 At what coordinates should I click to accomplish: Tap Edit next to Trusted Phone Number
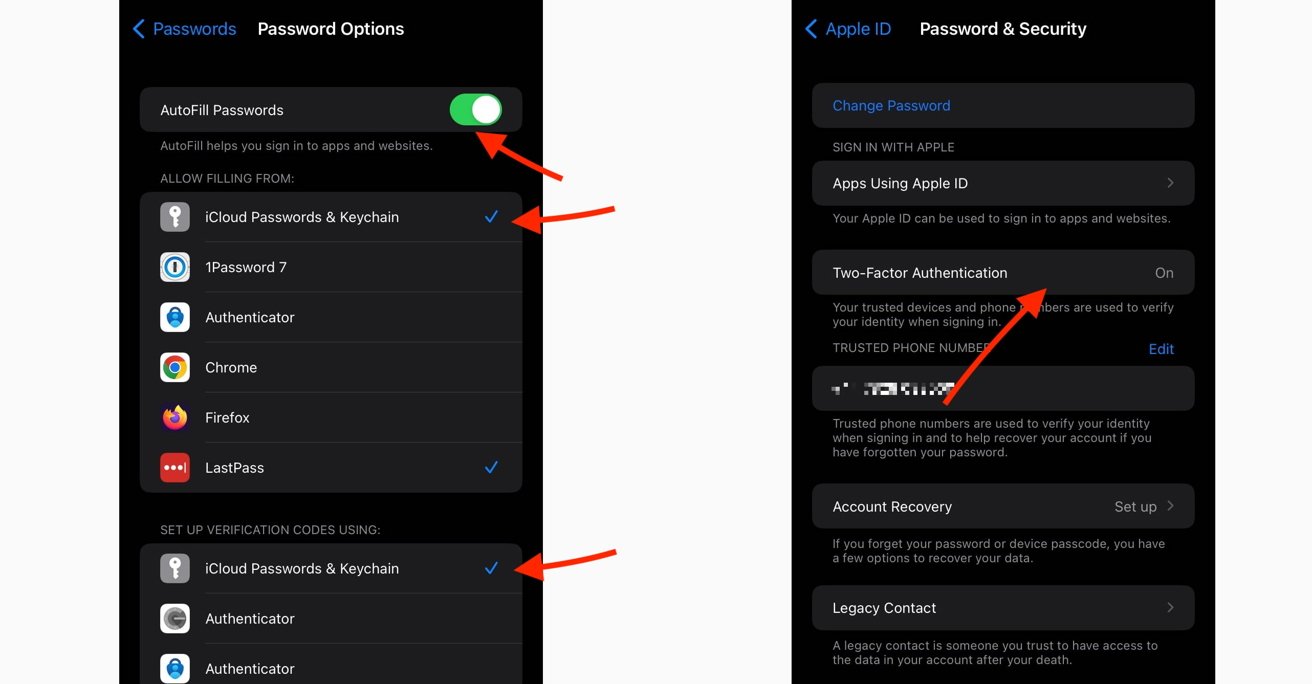tap(1161, 349)
